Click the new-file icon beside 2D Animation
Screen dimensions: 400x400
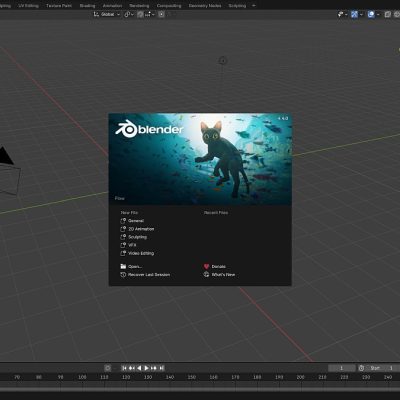pyautogui.click(x=123, y=229)
